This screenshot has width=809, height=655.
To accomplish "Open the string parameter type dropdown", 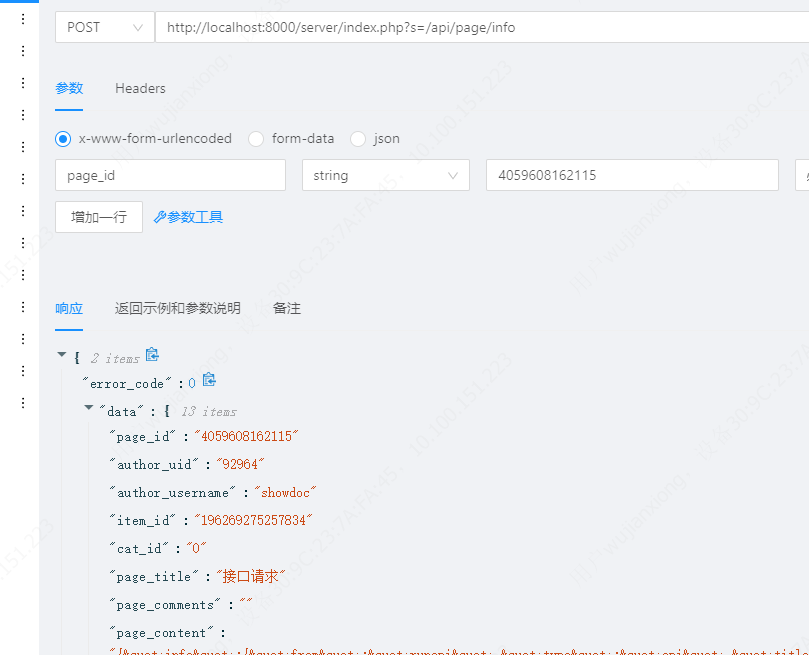I will (x=385, y=175).
